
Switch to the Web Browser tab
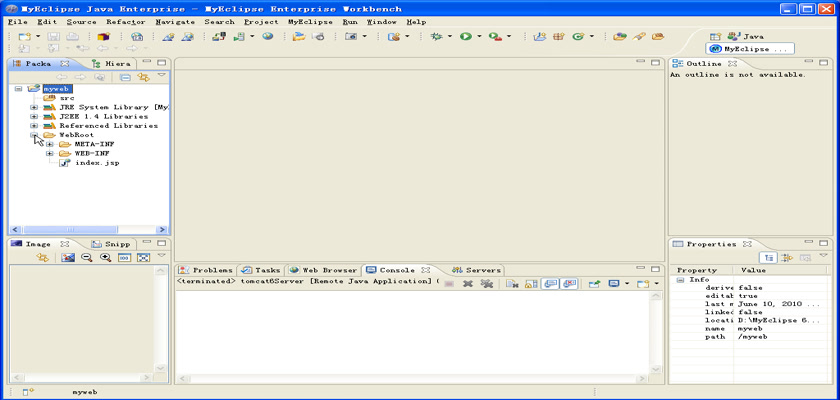point(323,270)
